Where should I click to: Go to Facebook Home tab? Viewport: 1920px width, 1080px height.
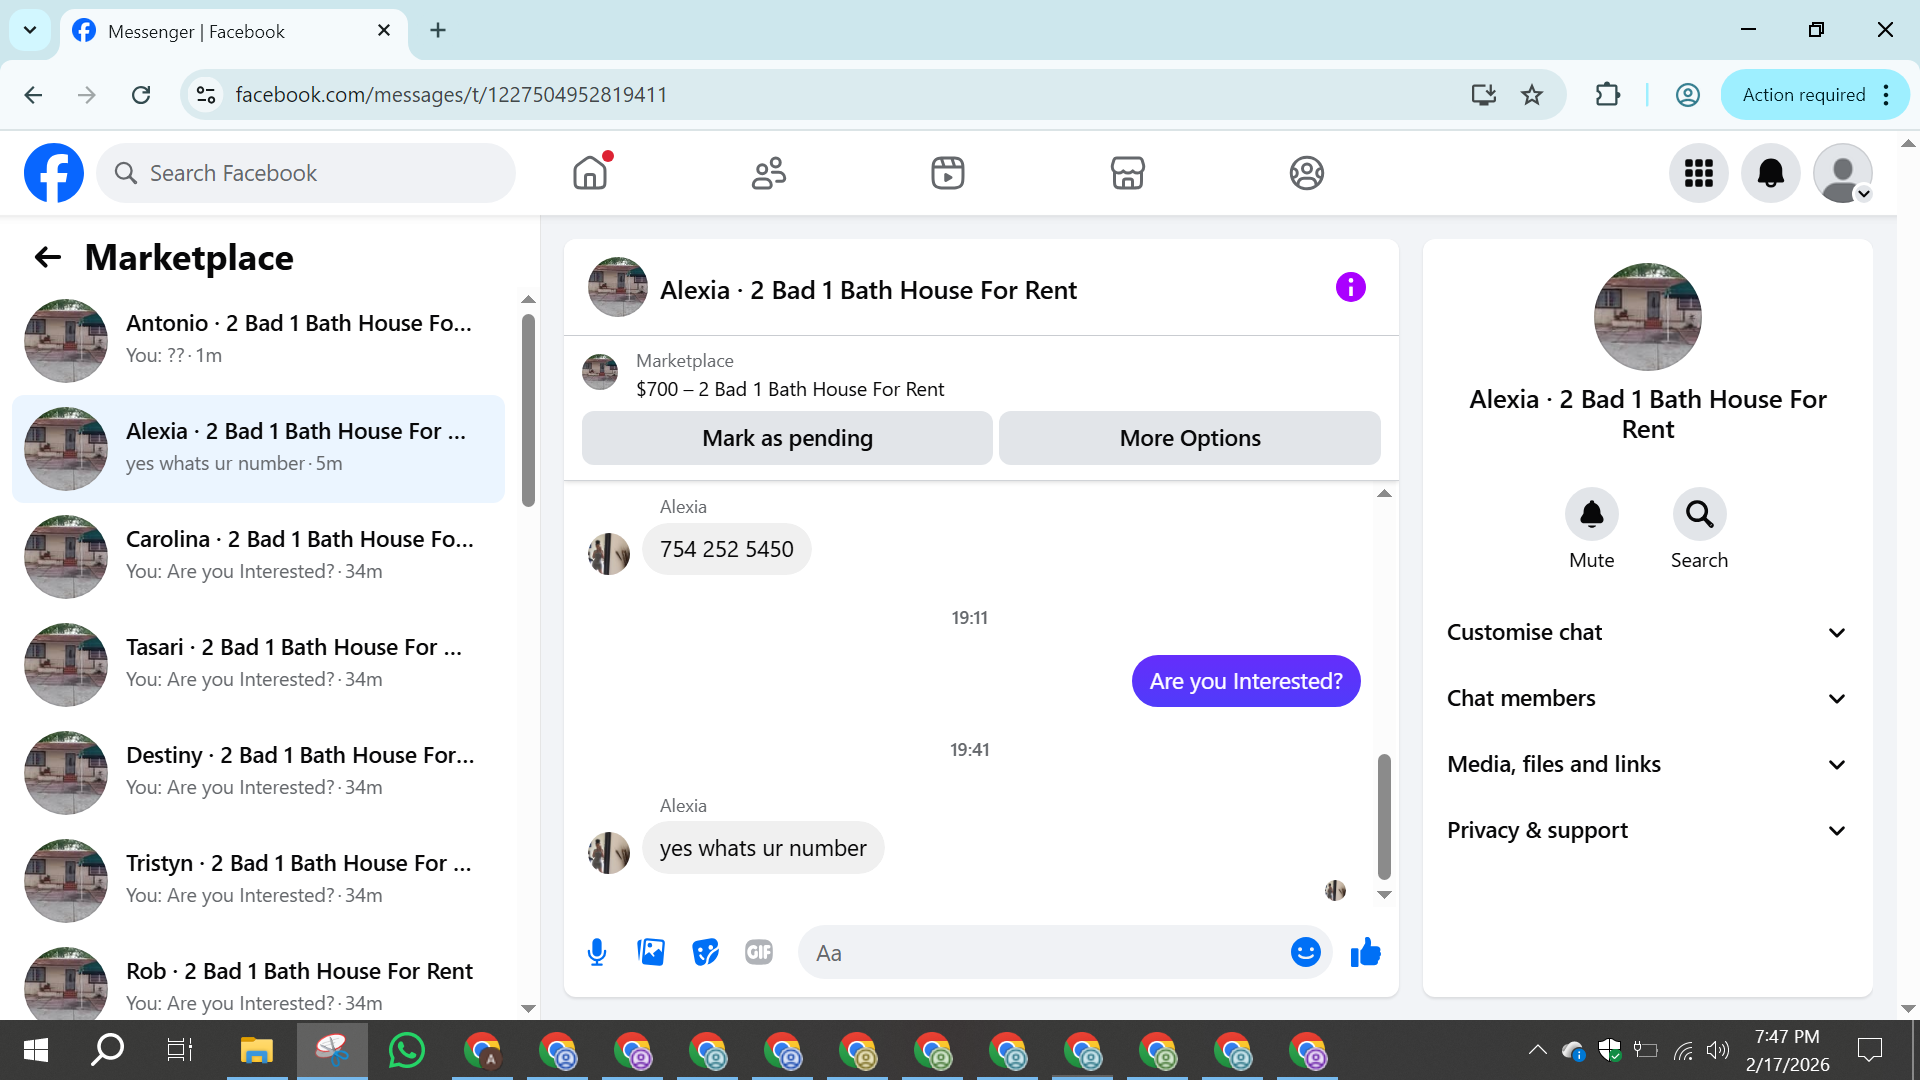pos(590,173)
